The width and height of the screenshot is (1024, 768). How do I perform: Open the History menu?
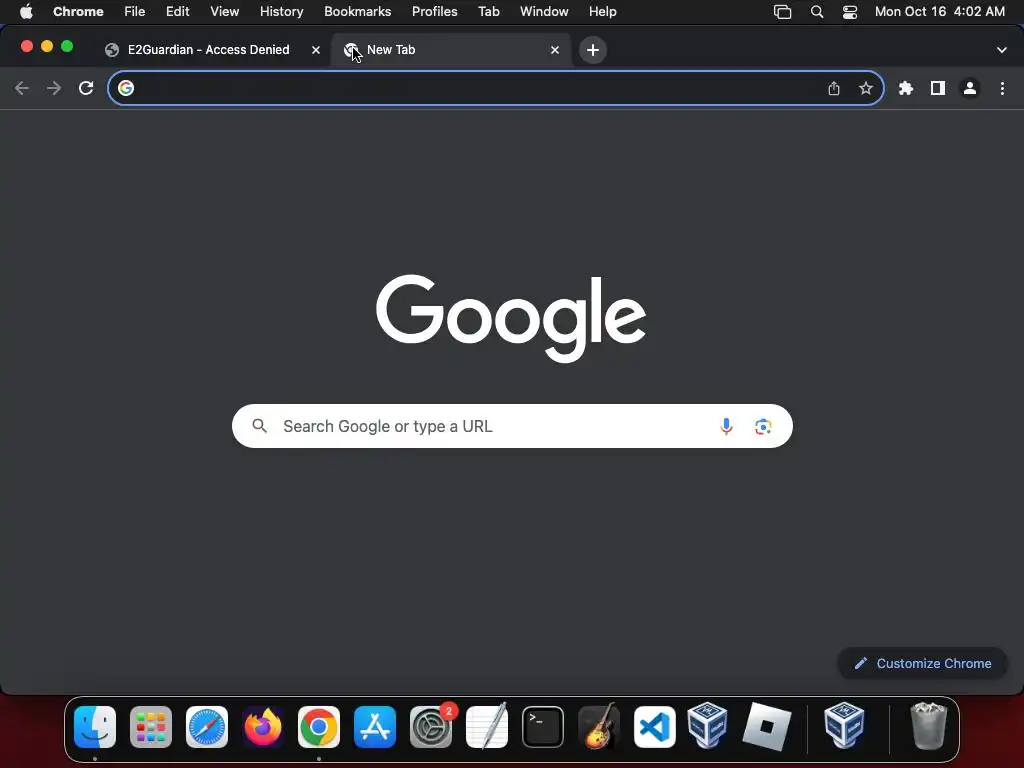[281, 11]
